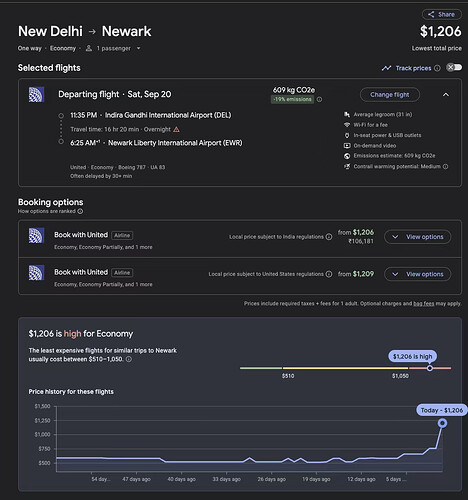The width and height of the screenshot is (468, 500).
Task: Click the price range indicator marker
Action: [430, 368]
